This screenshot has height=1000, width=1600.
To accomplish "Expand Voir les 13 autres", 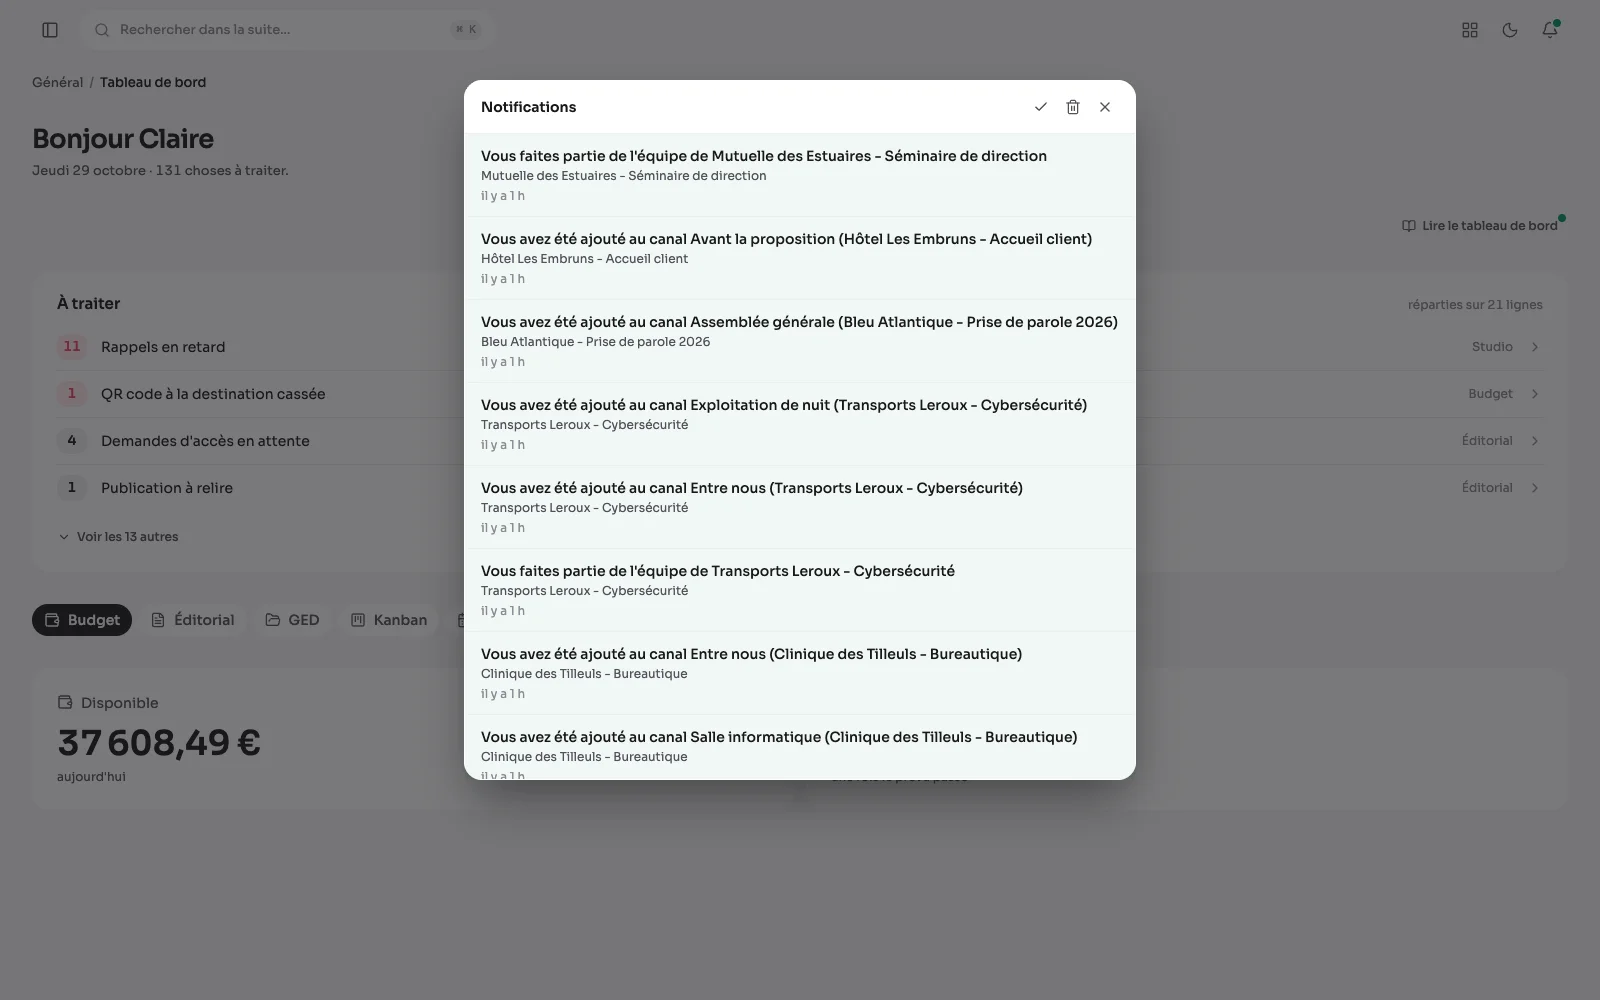I will pyautogui.click(x=118, y=537).
